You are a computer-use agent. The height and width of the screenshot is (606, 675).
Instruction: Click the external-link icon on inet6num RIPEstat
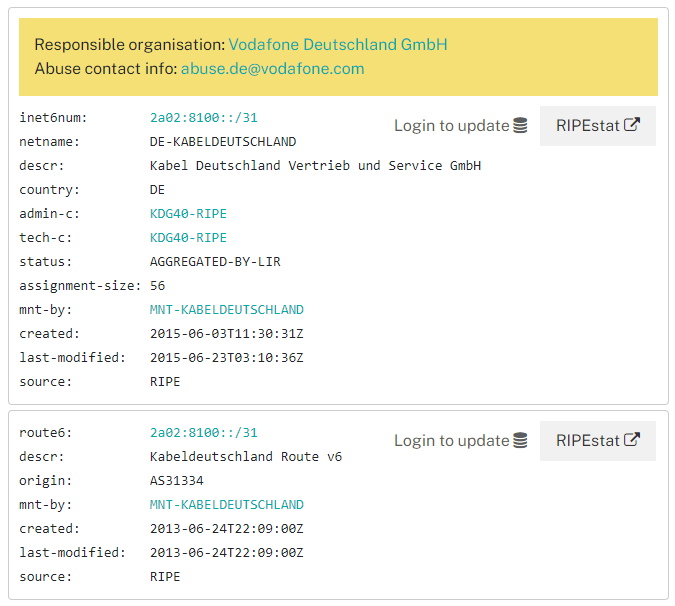click(x=632, y=124)
